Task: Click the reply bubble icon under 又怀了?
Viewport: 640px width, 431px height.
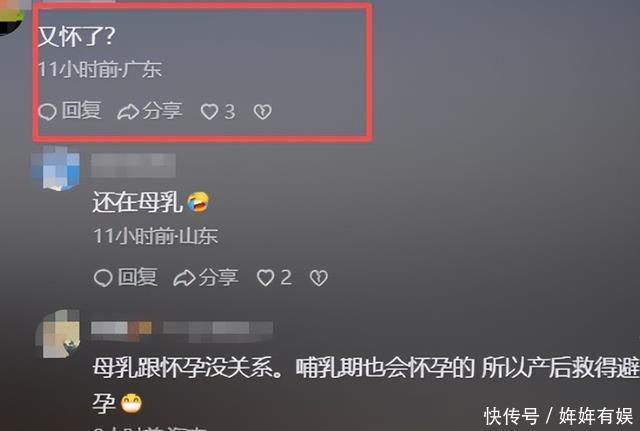Action: coord(47,111)
